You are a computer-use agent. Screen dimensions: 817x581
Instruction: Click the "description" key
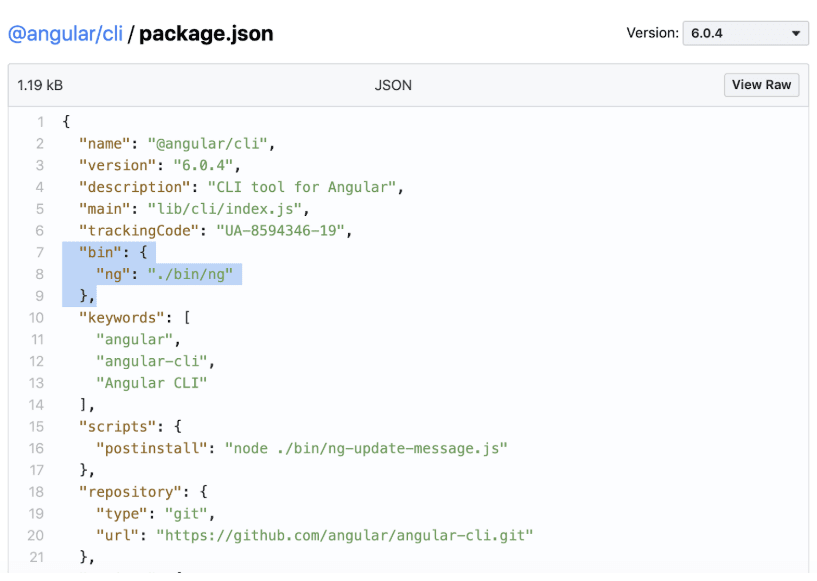coord(134,188)
